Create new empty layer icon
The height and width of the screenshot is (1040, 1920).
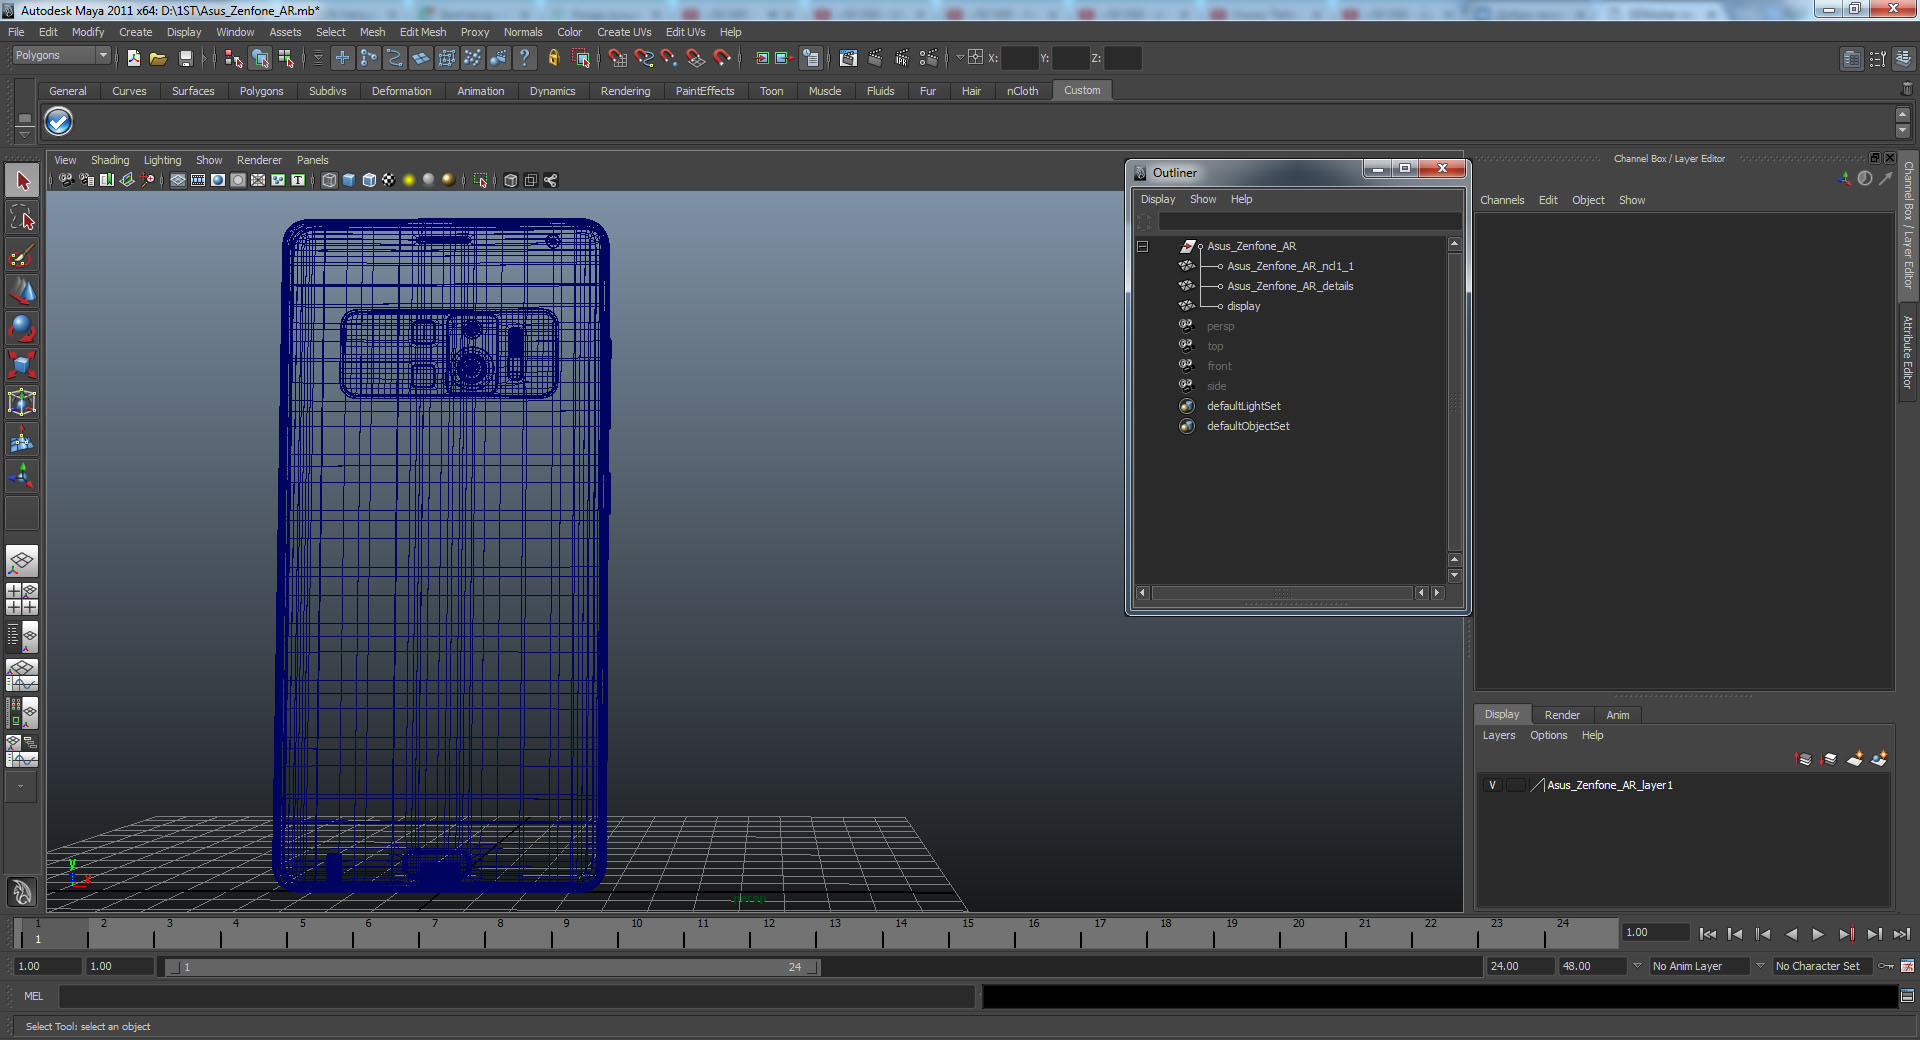[1854, 759]
